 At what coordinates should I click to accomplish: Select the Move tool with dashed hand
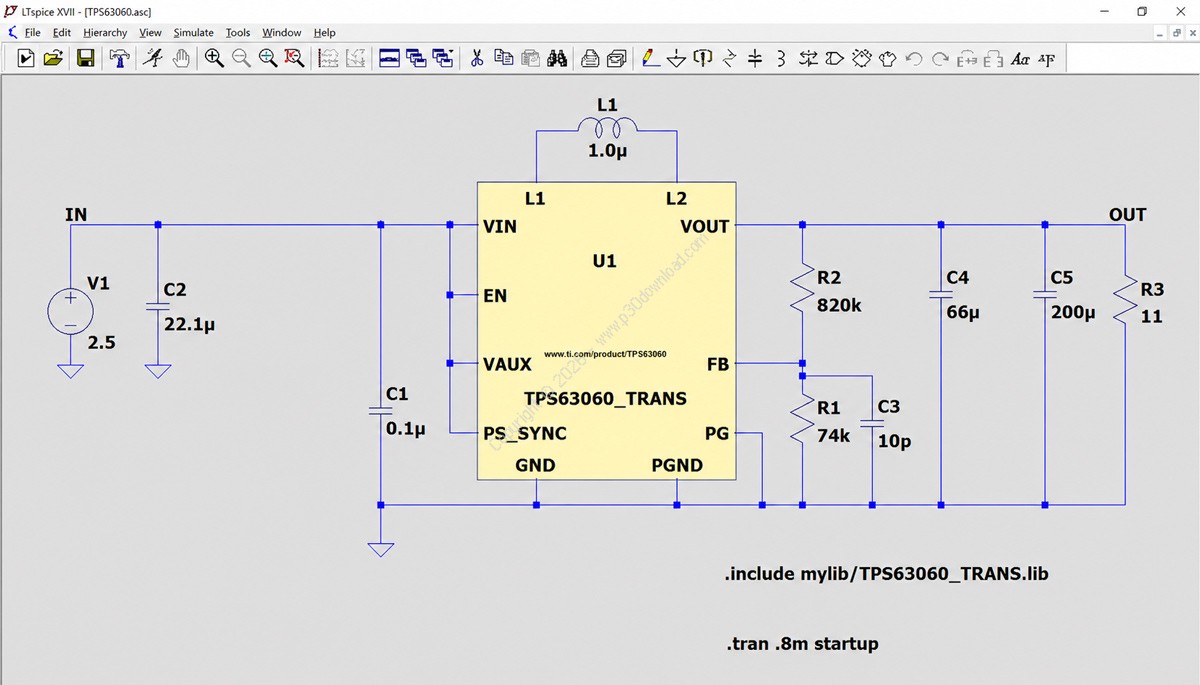point(861,59)
